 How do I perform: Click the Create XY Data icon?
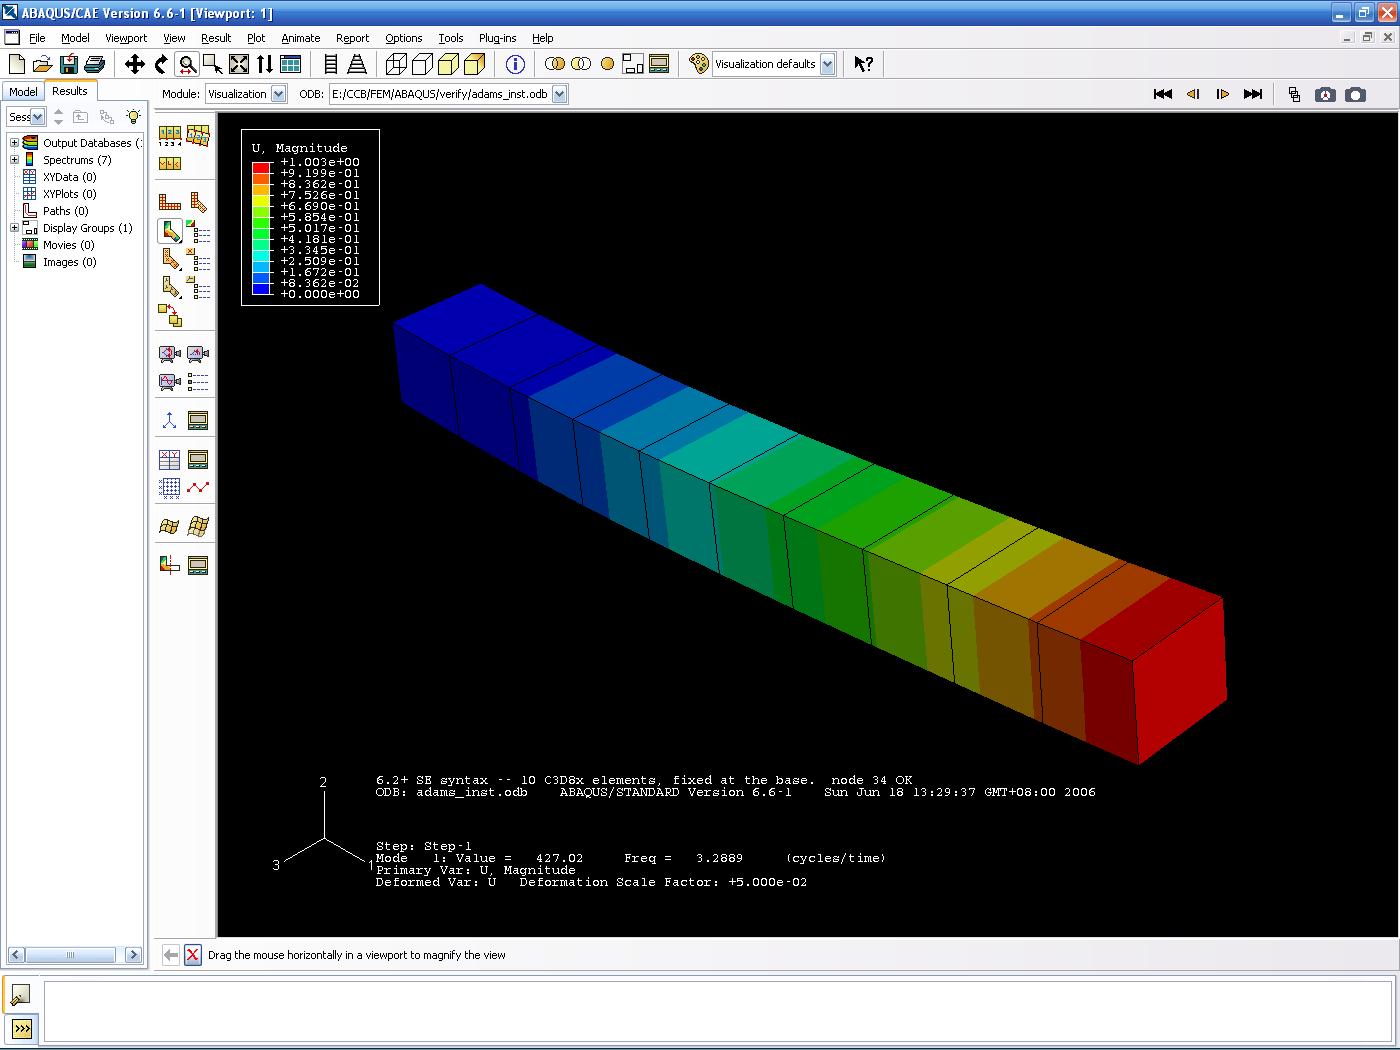170,460
